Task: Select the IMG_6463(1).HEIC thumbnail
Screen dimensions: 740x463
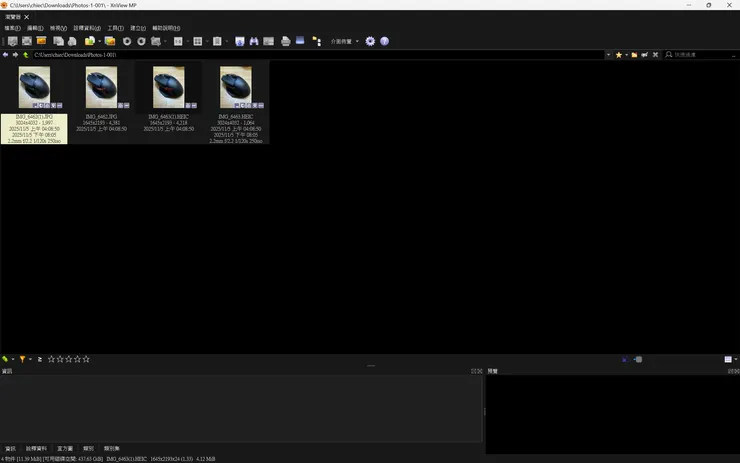Action: (x=169, y=87)
